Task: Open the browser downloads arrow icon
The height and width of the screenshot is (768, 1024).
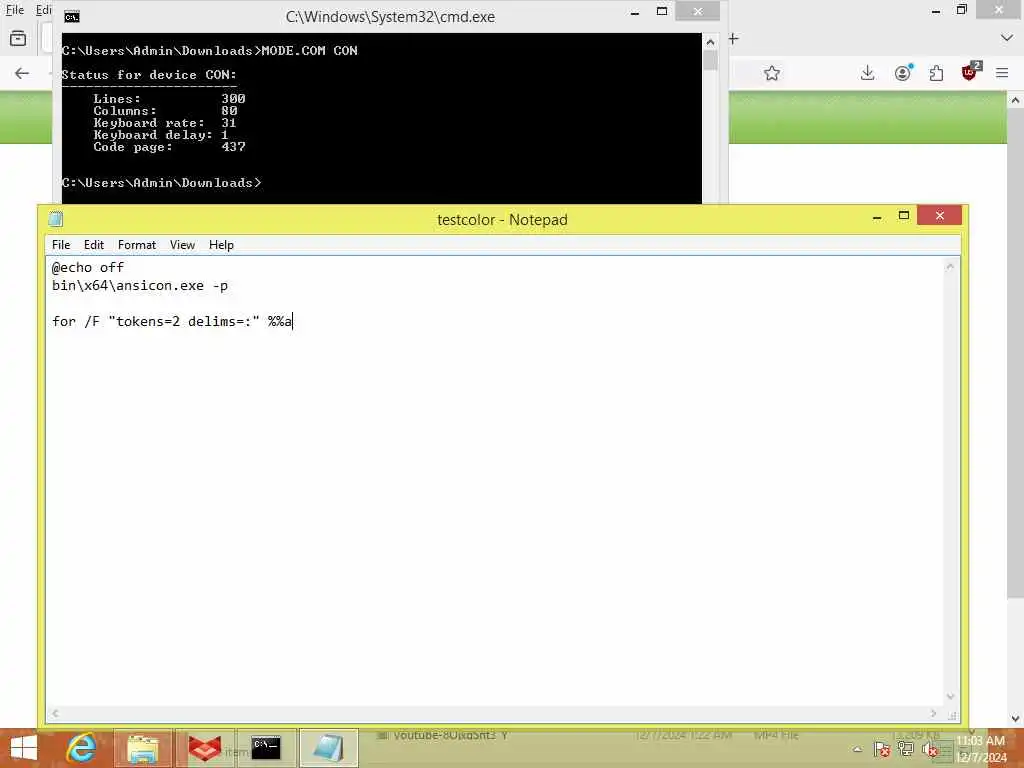Action: tap(867, 73)
